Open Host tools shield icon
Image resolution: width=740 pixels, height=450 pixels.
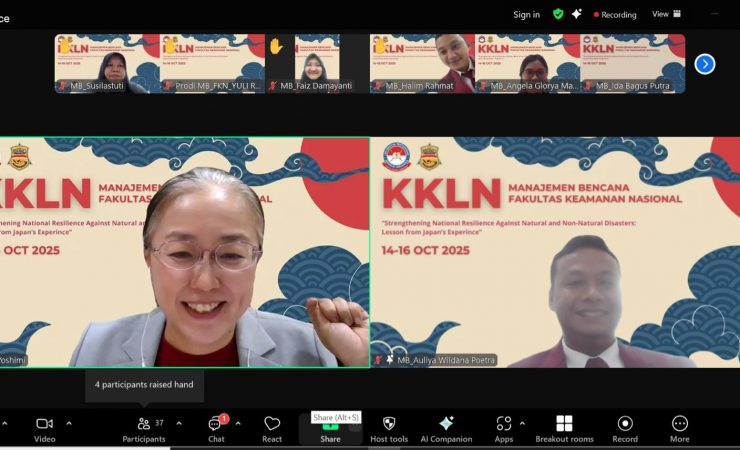coord(389,428)
